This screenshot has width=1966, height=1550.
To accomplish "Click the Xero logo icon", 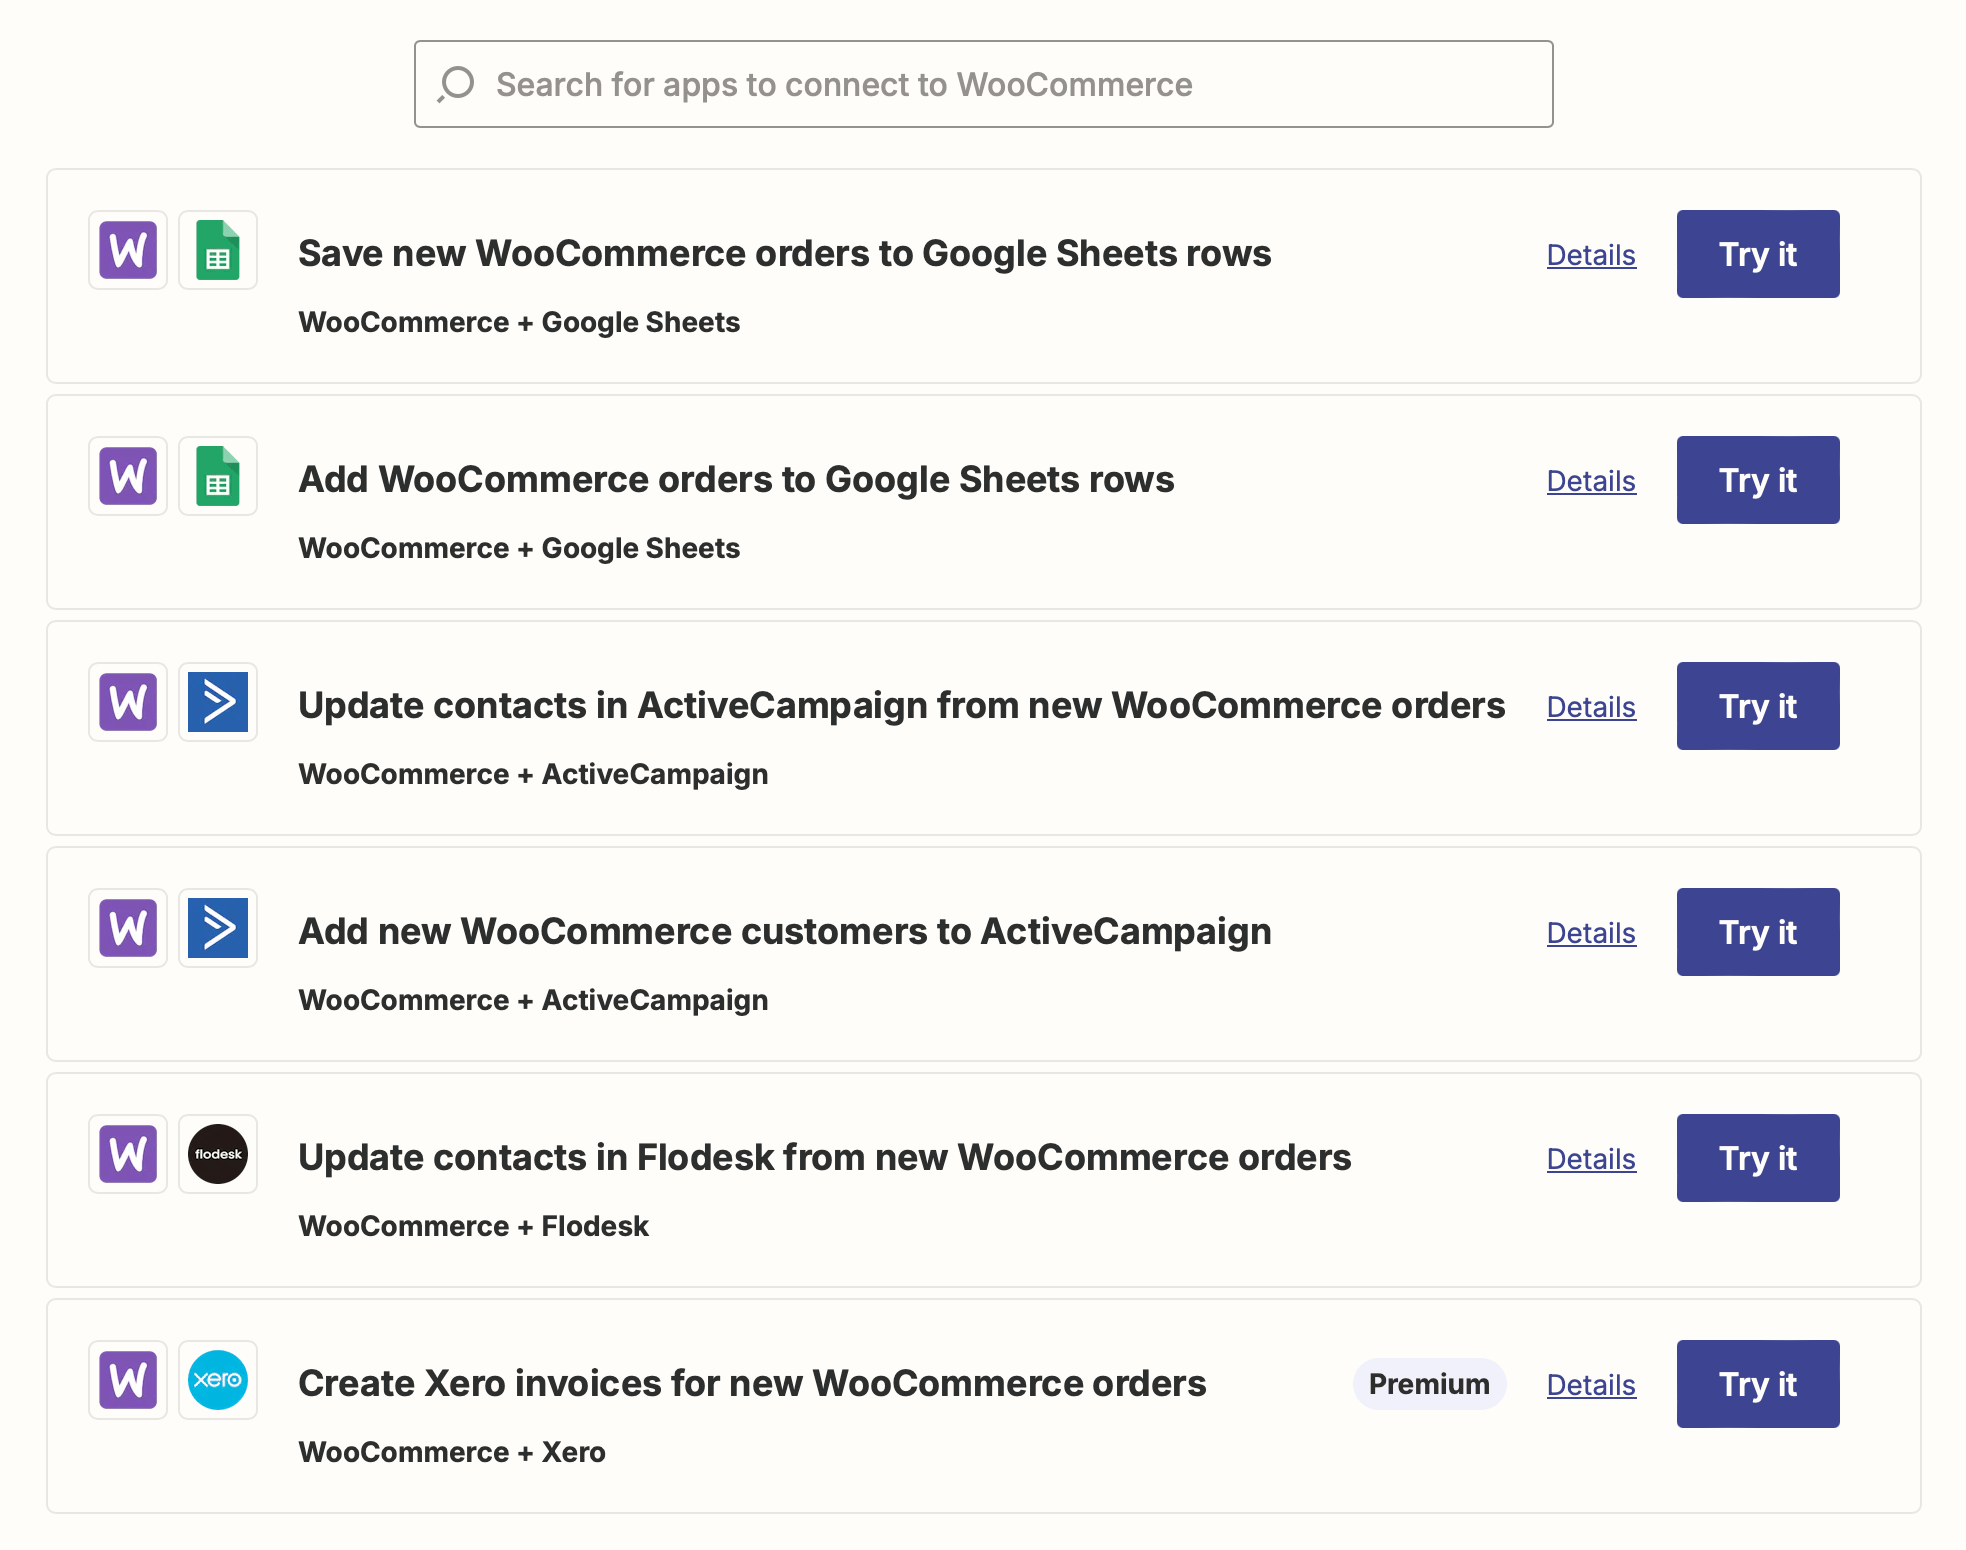I will point(218,1380).
